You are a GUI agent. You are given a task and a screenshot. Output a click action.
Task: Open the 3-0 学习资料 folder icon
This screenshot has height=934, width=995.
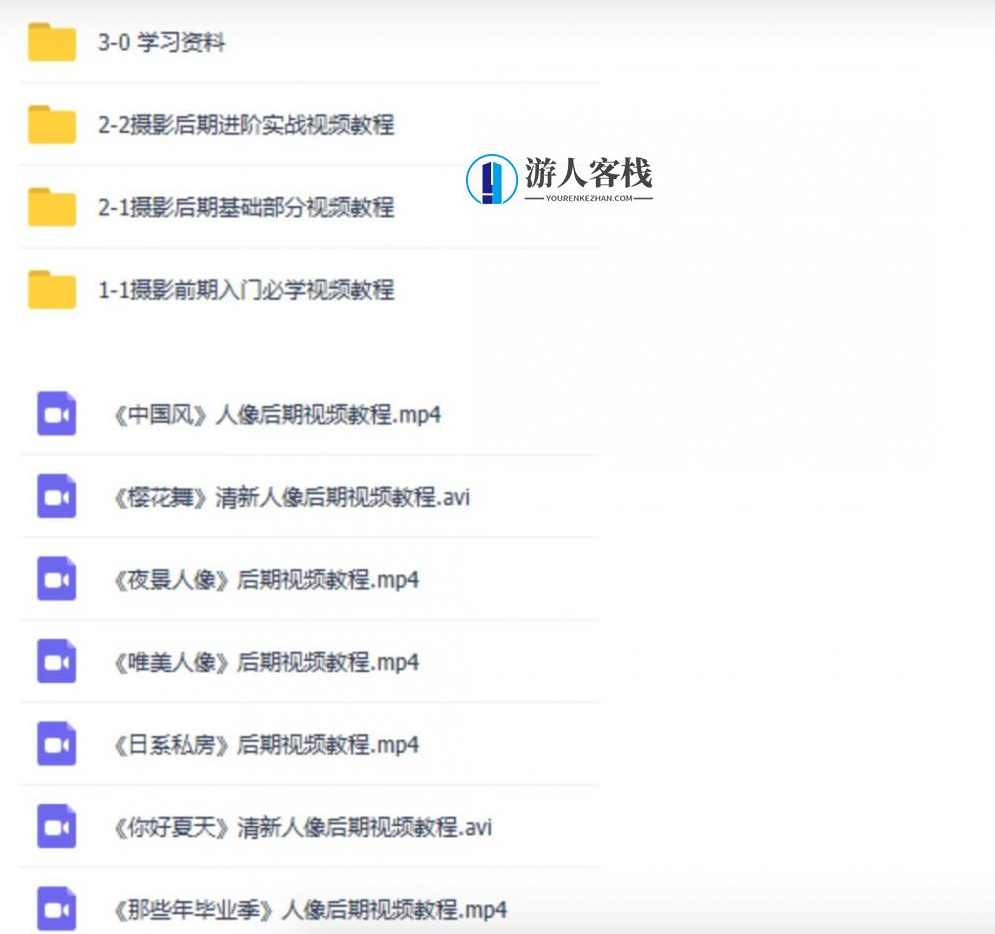[x=51, y=42]
